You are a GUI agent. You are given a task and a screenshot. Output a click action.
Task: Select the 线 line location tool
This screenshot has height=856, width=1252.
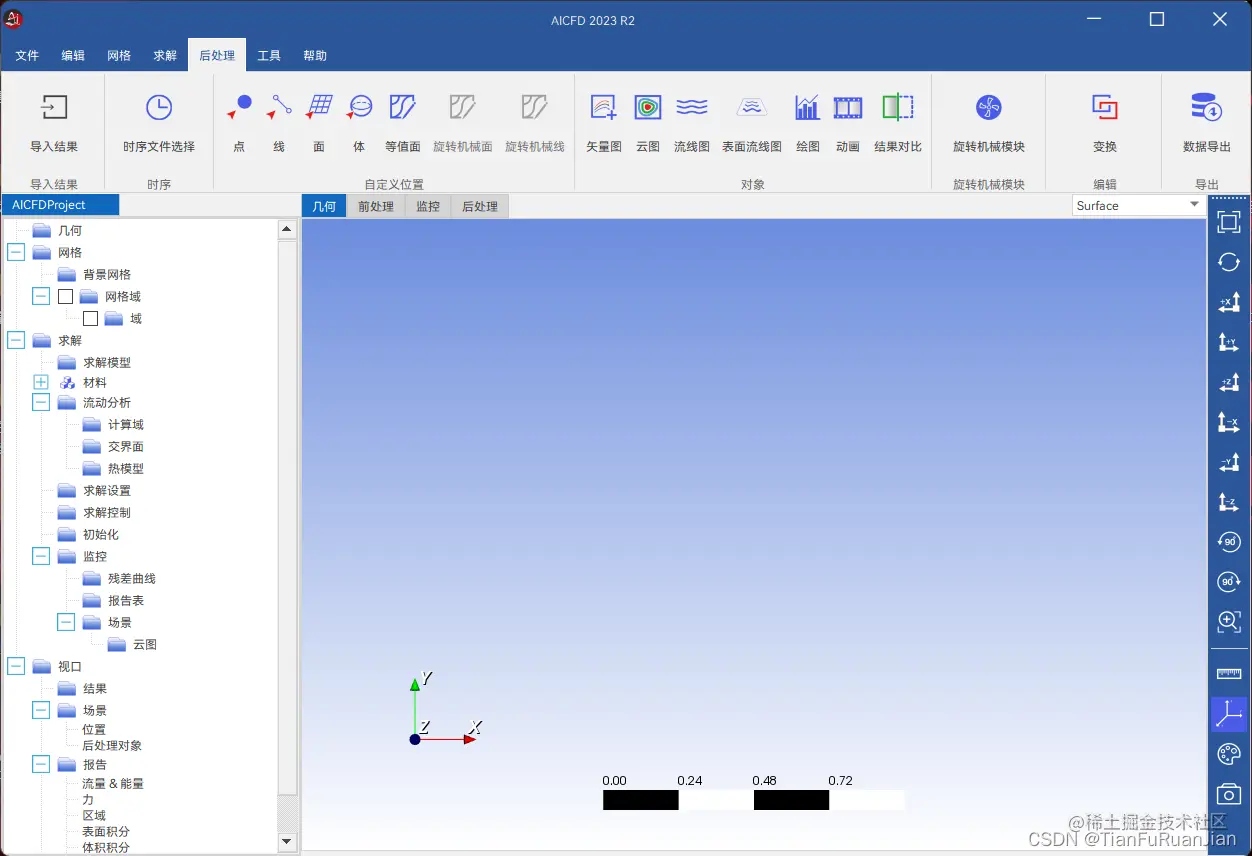pos(279,106)
